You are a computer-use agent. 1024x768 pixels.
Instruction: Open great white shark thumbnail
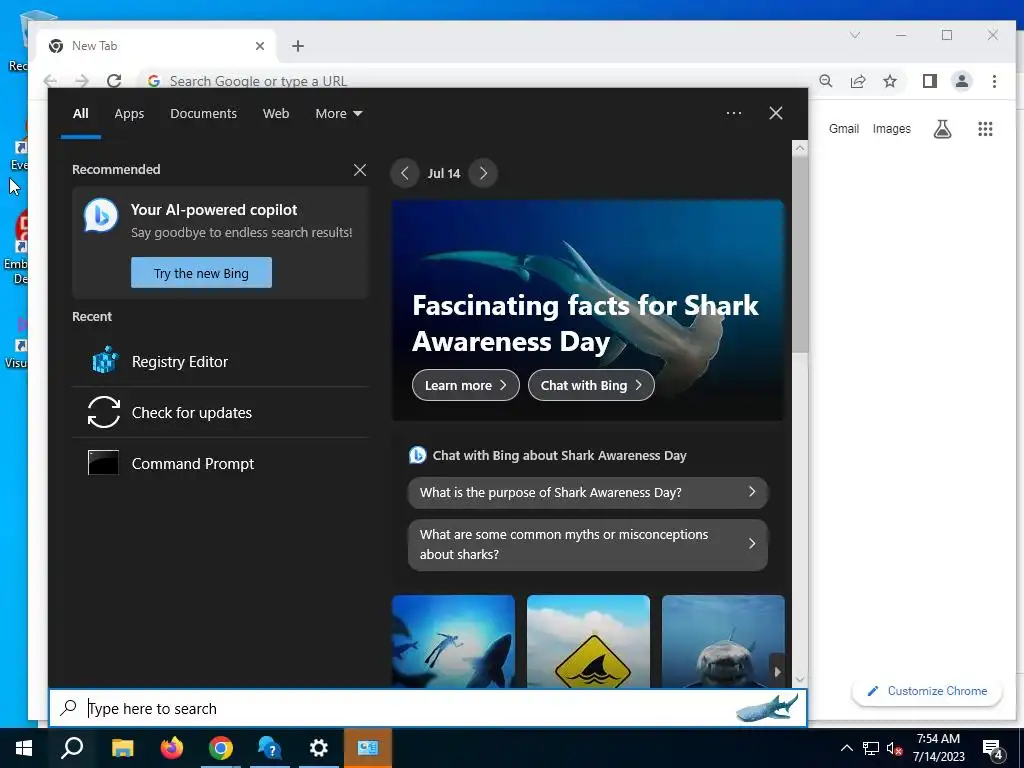tap(723, 641)
